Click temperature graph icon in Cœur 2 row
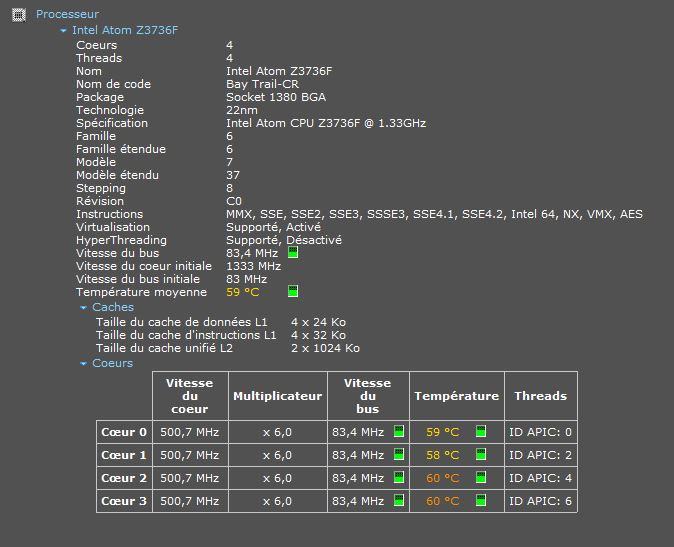Screen dimensions: 674x547 [x=481, y=477]
